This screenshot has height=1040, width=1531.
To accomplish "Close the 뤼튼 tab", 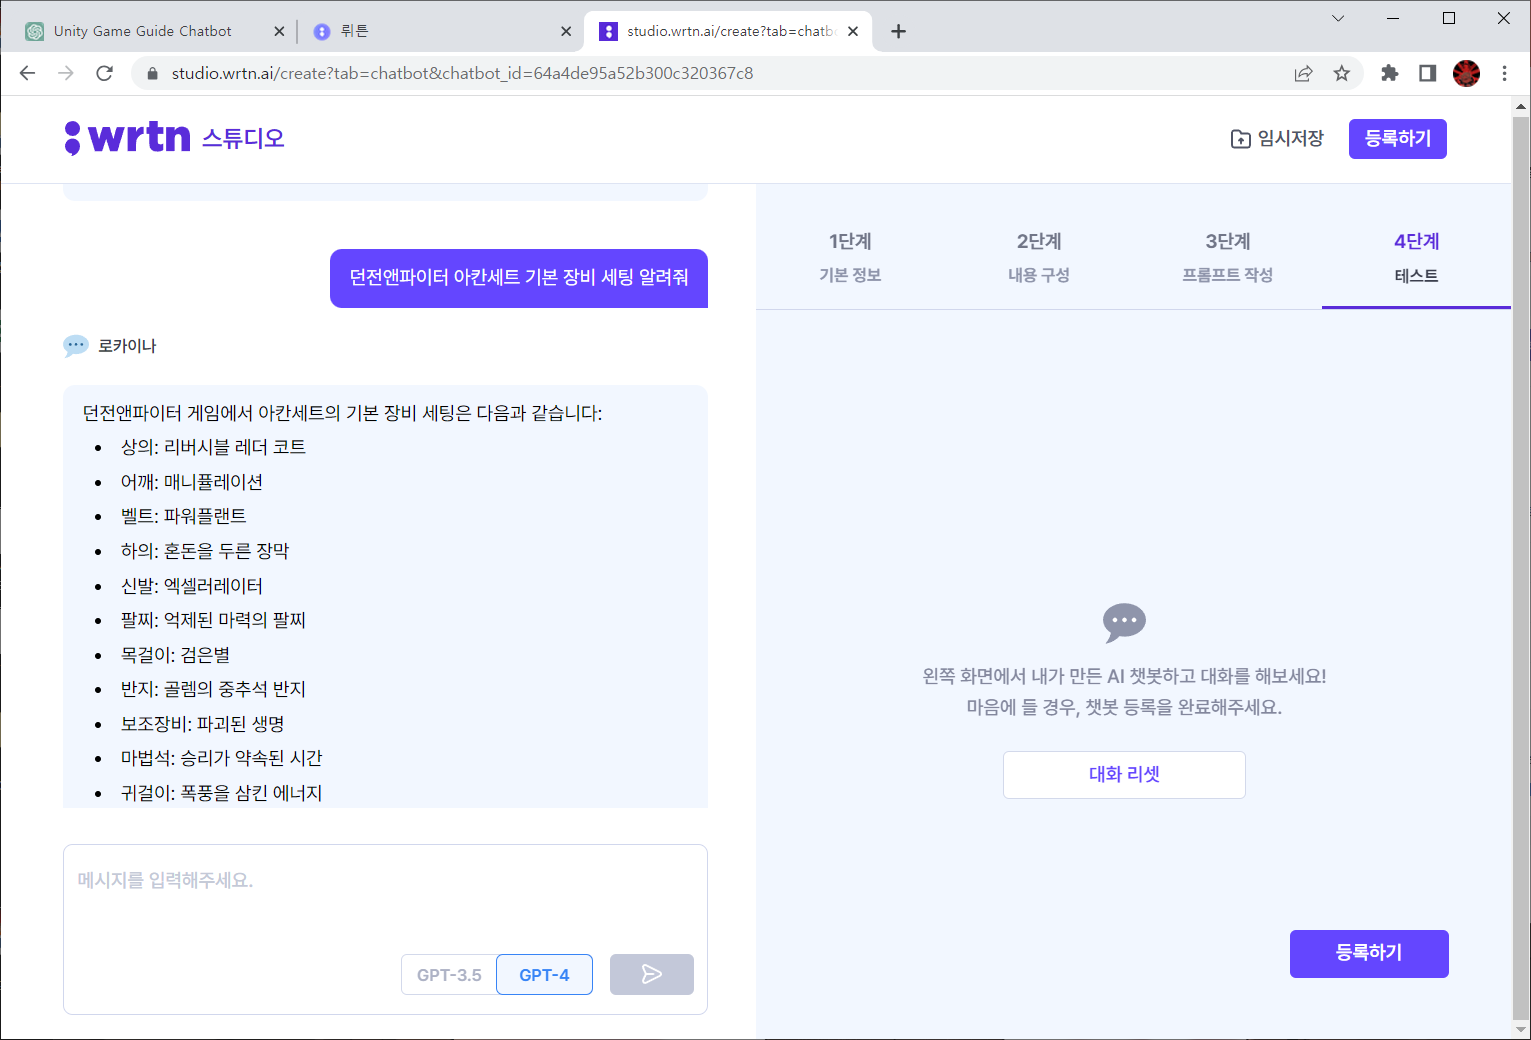I will click(566, 31).
